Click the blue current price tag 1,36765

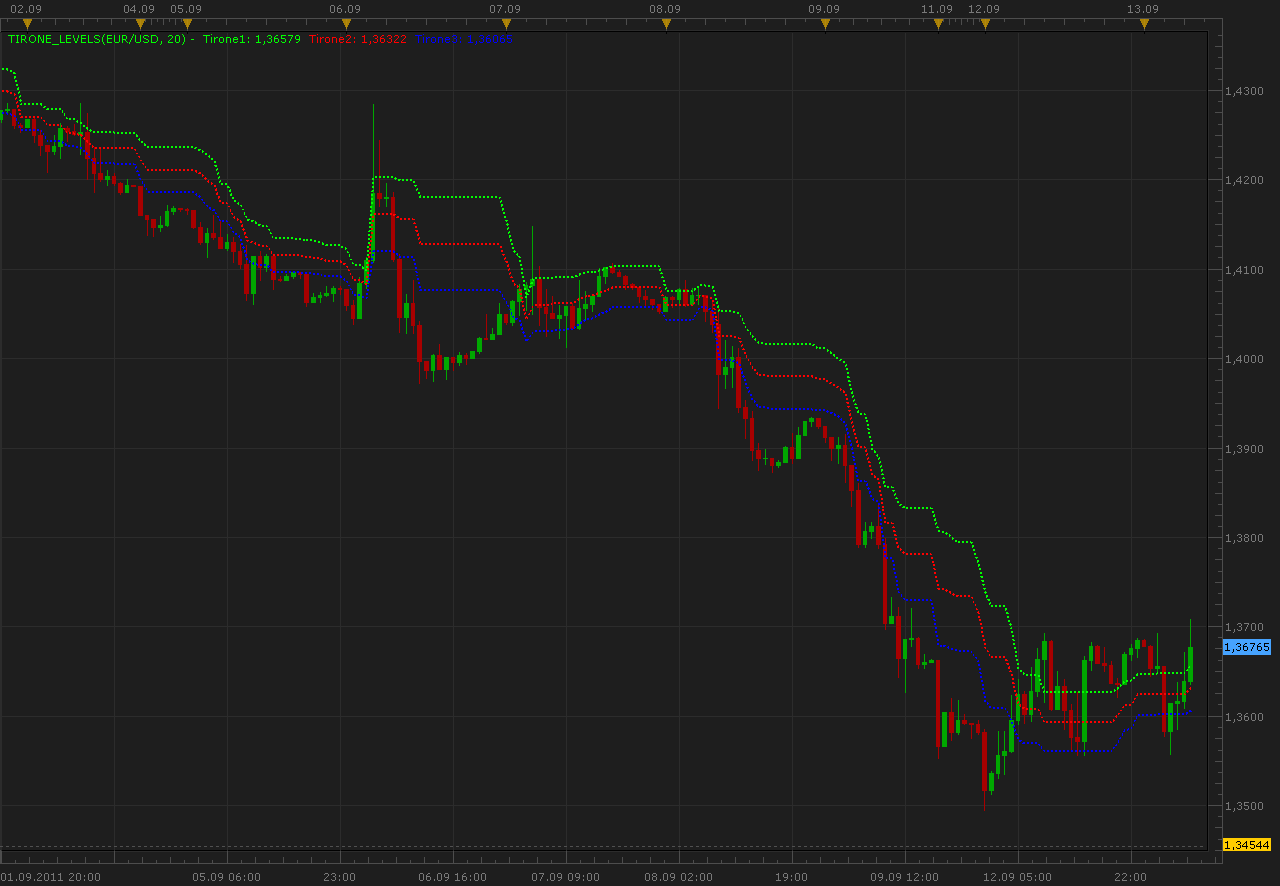[x=1247, y=647]
